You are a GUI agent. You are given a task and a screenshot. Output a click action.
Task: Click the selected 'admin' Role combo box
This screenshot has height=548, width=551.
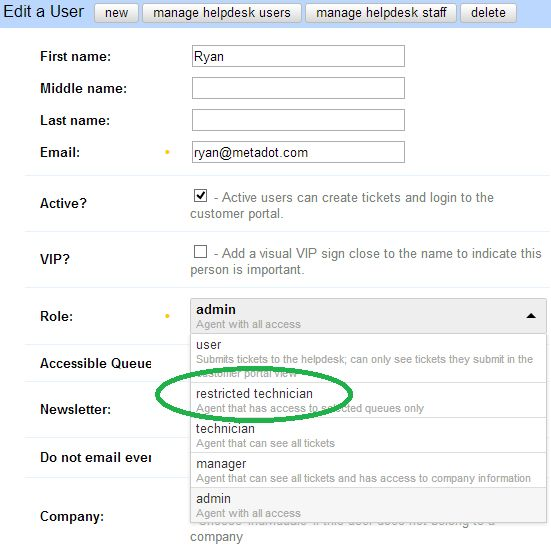pyautogui.click(x=368, y=316)
